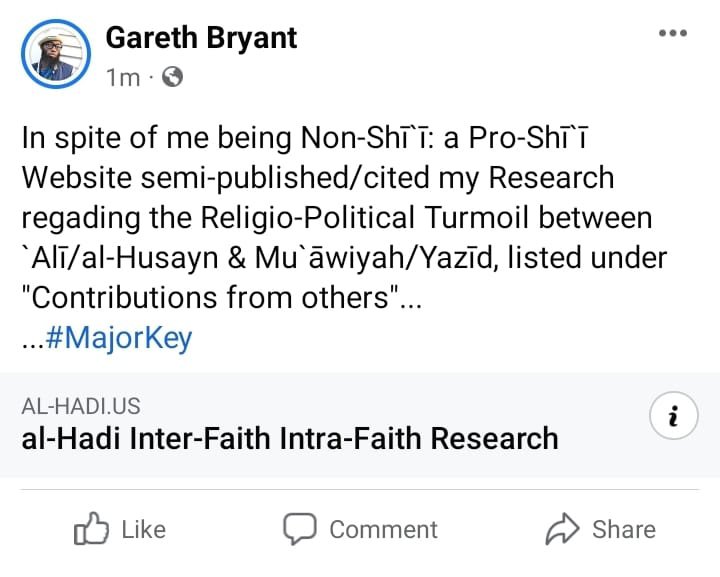The height and width of the screenshot is (577, 720).
Task: Click the "Website semi-published/cited my Research" line
Action: pos(318,178)
